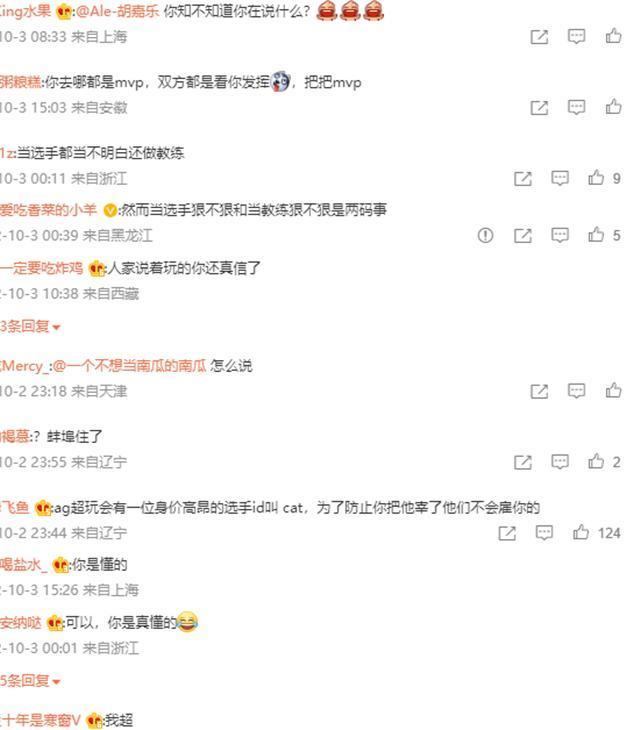Viewport: 640px width, 730px height.
Task: Open mentioned user @一个不想当南瓜的南瓜
Action: (x=129, y=366)
